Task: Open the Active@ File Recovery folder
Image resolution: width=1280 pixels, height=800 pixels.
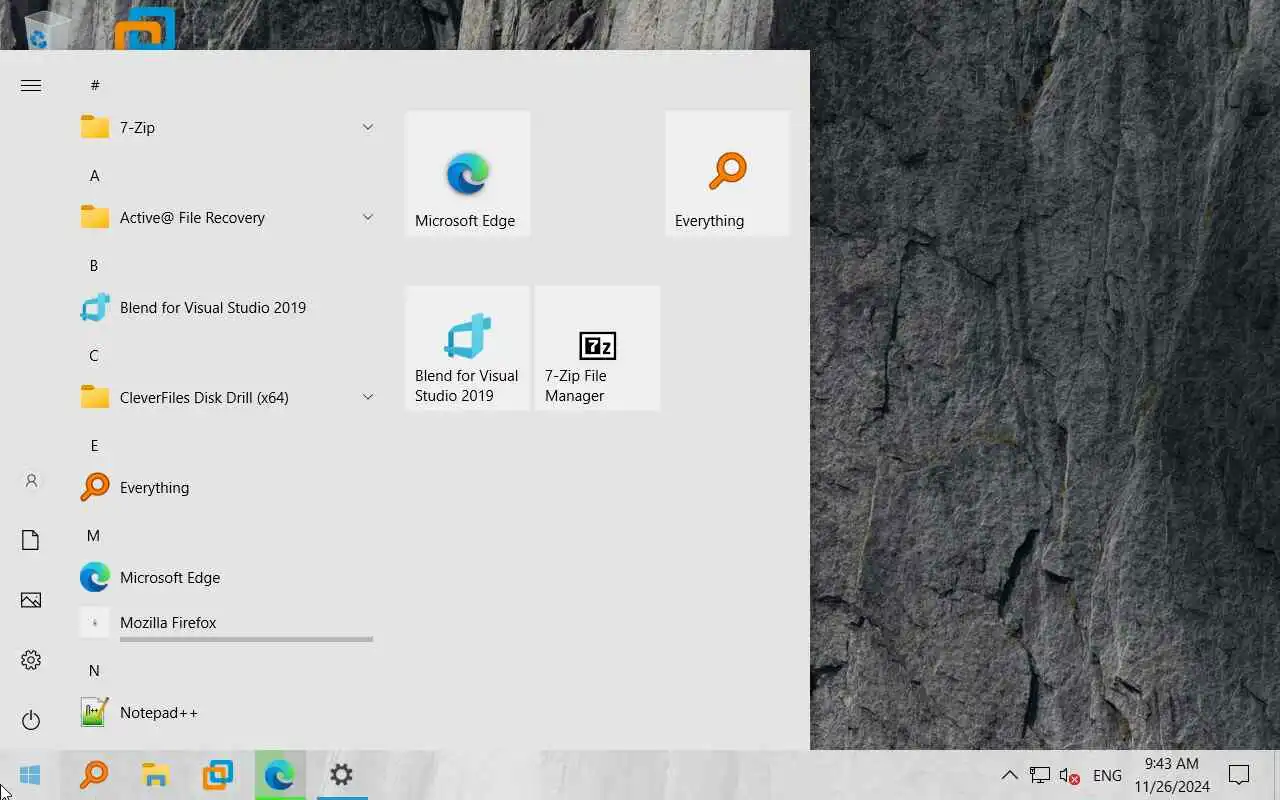Action: point(228,218)
